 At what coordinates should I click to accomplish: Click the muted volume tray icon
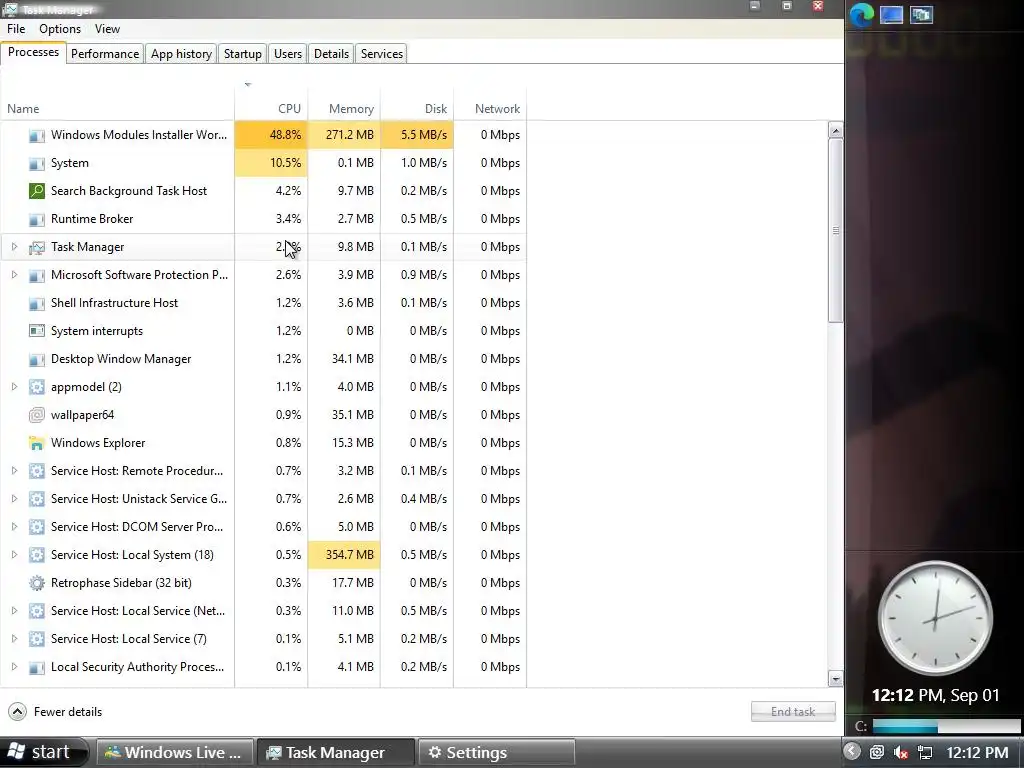[901, 752]
